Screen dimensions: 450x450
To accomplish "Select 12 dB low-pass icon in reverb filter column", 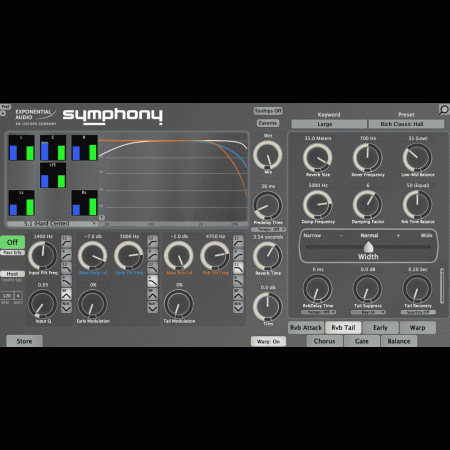I will [238, 241].
